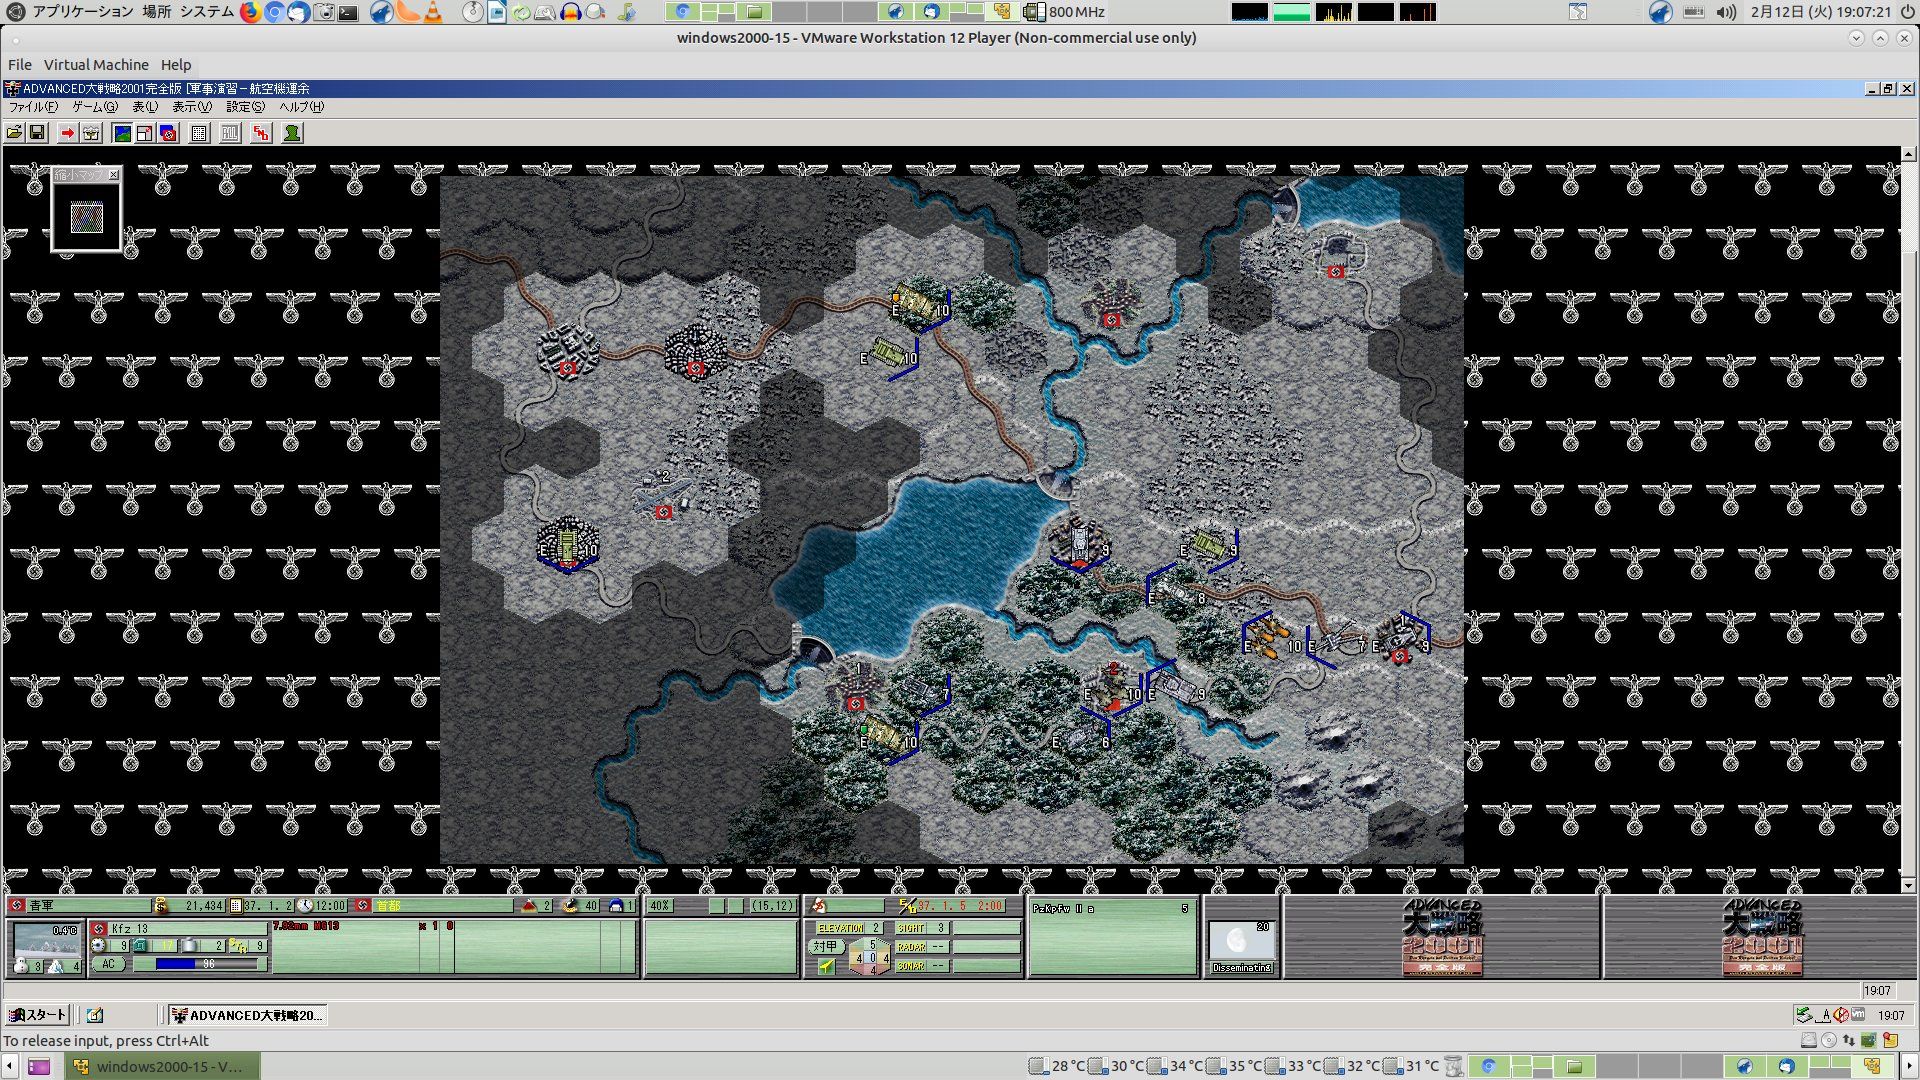Click the red END turn icon
Viewport: 1920px width, 1080px height.
pos(261,133)
